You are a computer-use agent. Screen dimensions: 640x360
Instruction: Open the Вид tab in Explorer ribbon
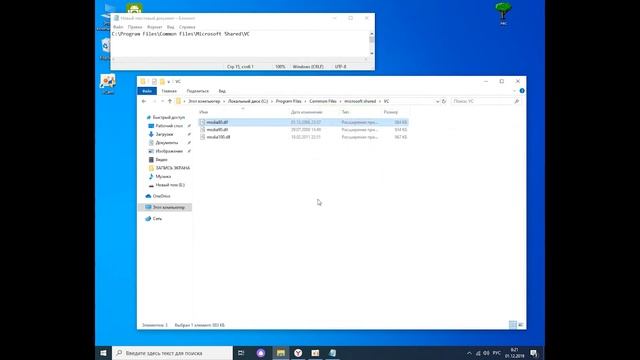coord(222,91)
